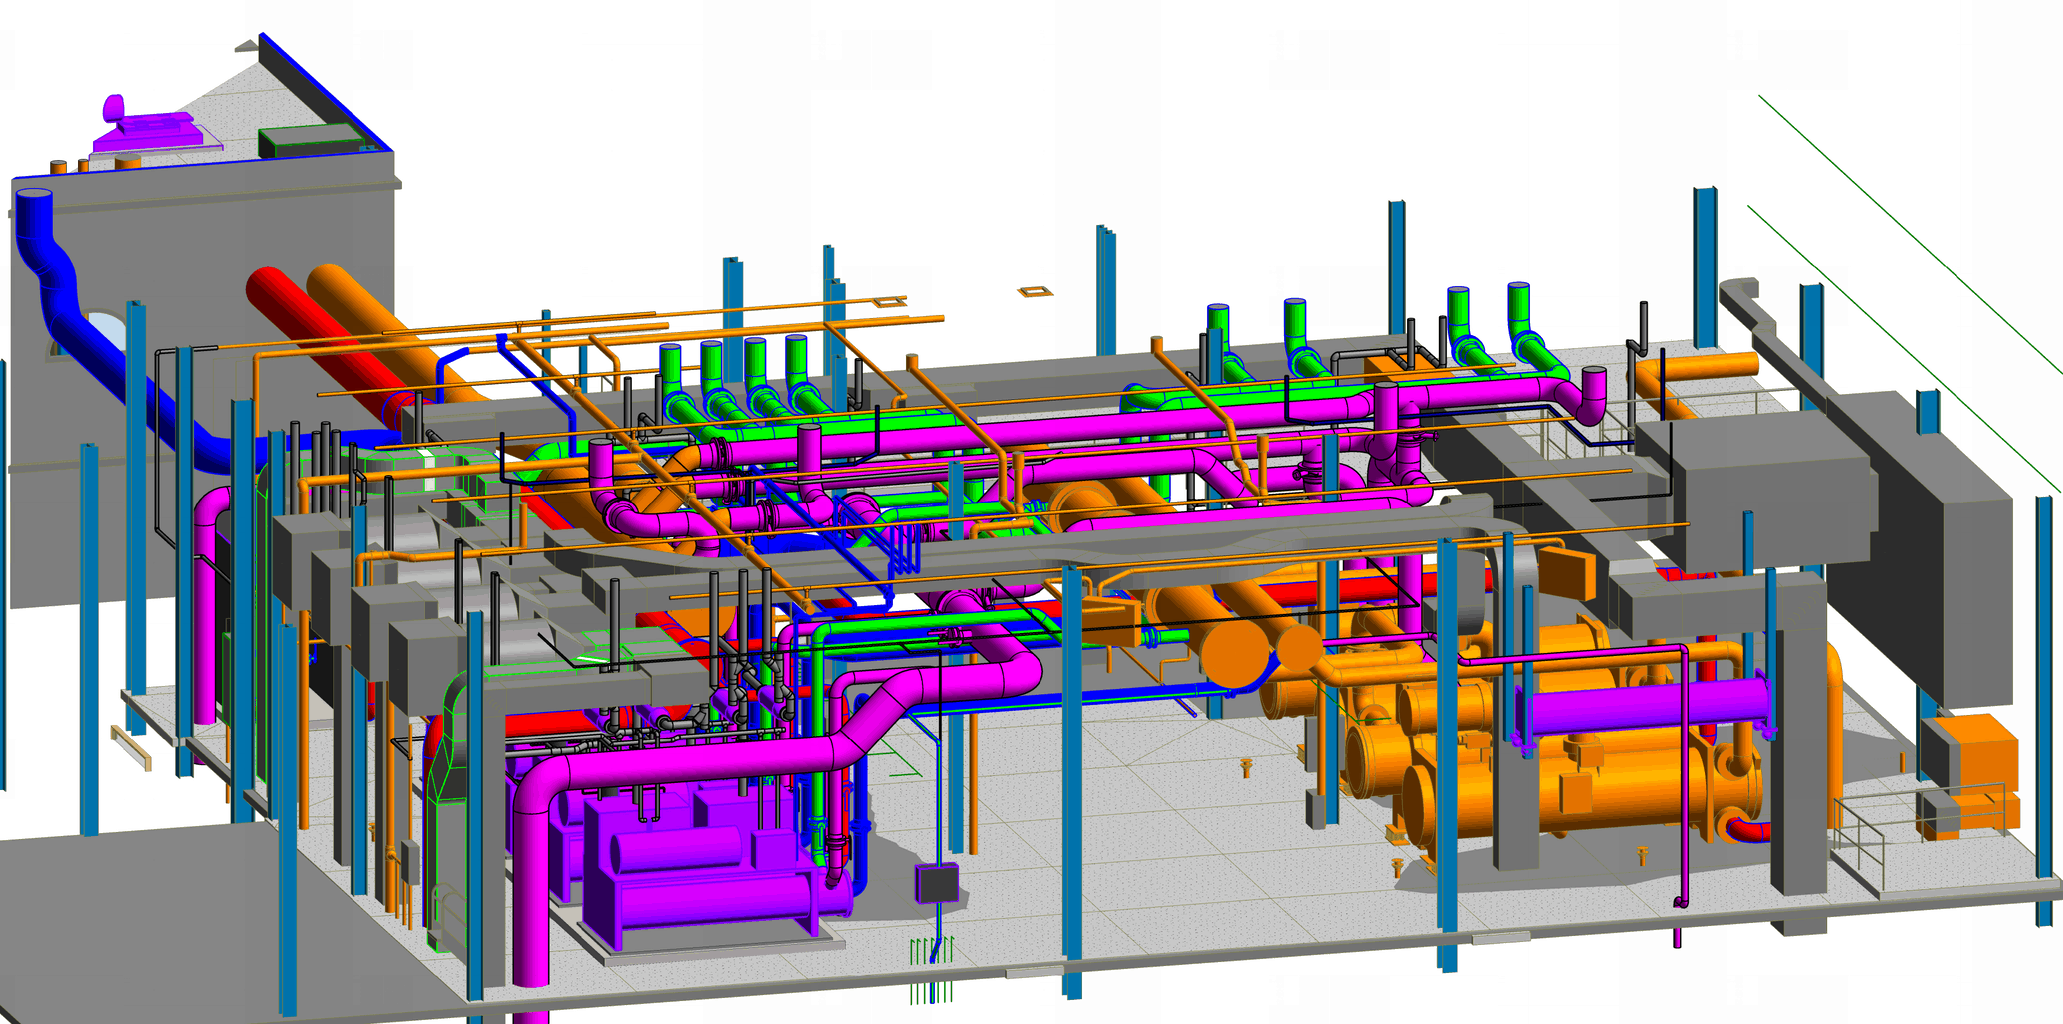The image size is (2063, 1024).
Task: Click the small orange rectangular frame opening
Action: point(1035,291)
